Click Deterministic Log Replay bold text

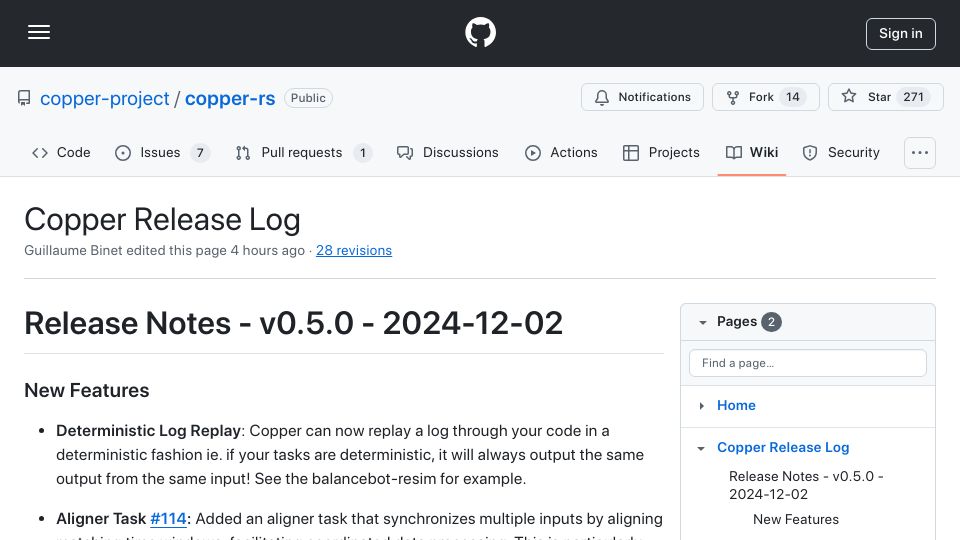[148, 430]
